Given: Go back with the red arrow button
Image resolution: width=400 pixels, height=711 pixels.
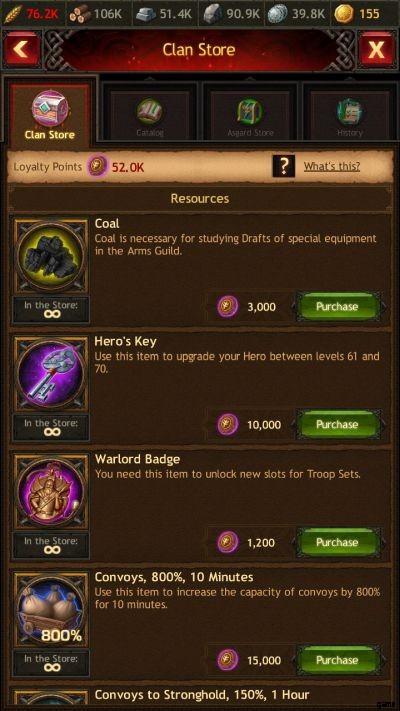Looking at the screenshot, I should click(22, 49).
